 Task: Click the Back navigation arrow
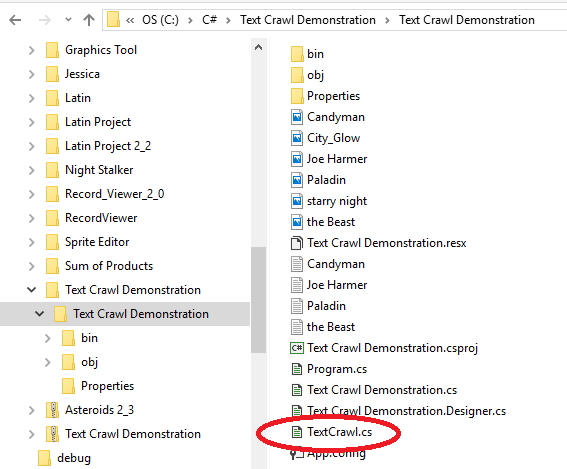pos(15,20)
